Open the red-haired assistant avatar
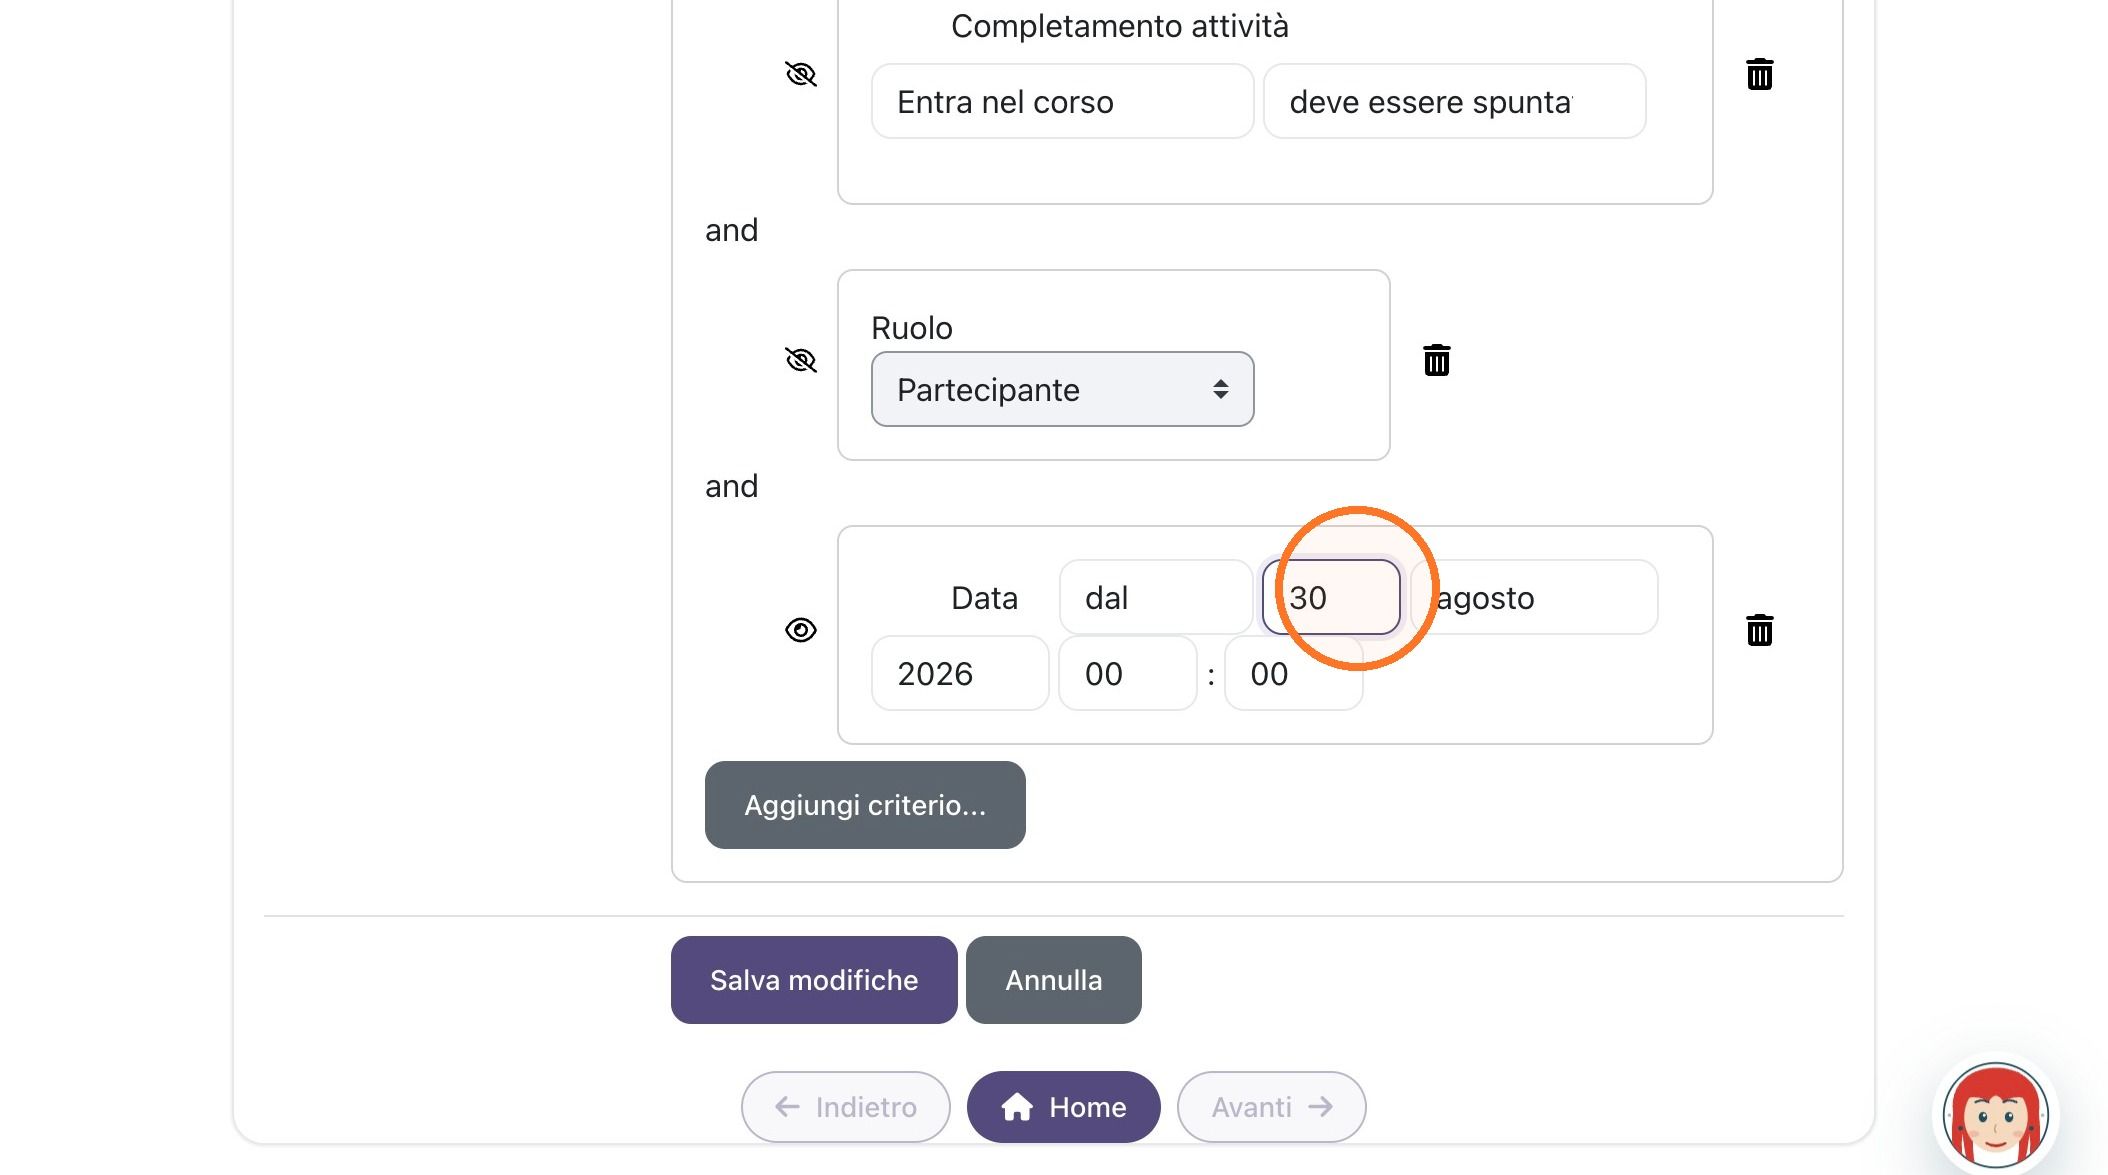2108x1175 pixels. pos(1995,1116)
